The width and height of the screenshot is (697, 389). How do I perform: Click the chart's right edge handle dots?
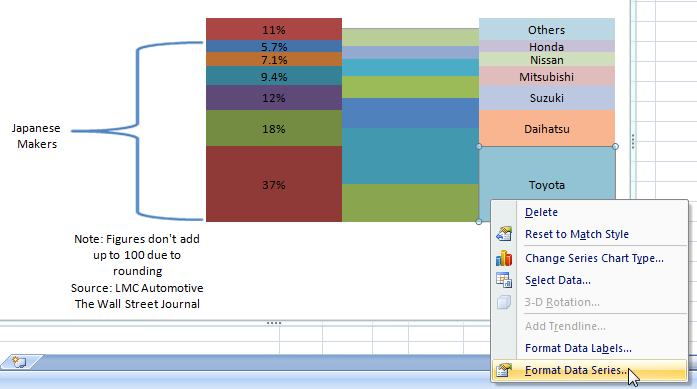click(633, 142)
